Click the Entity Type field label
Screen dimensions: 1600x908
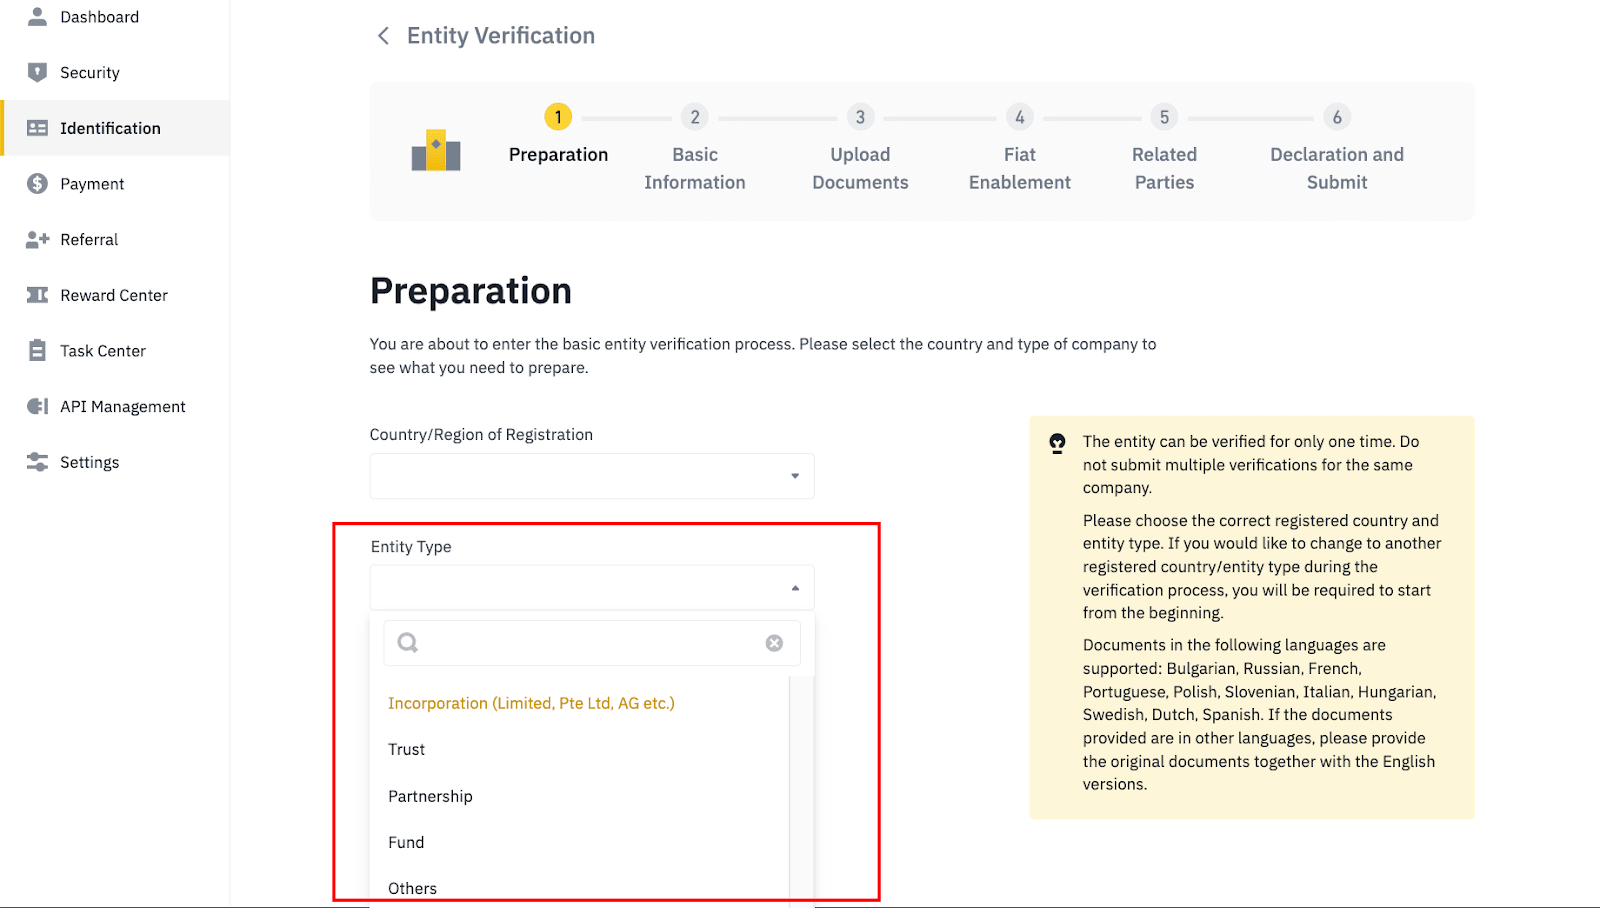[x=411, y=546]
